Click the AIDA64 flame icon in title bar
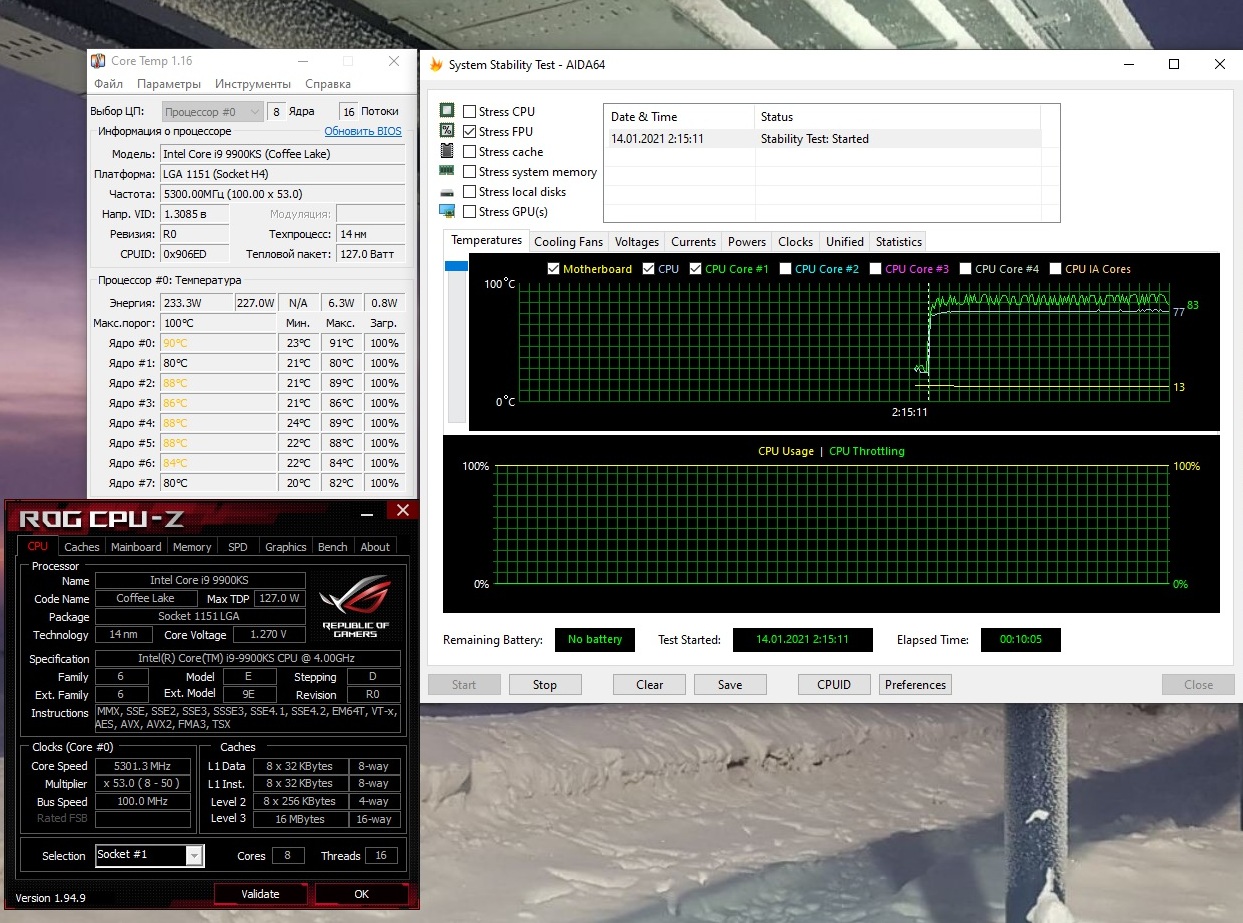Image resolution: width=1243 pixels, height=923 pixels. point(436,65)
